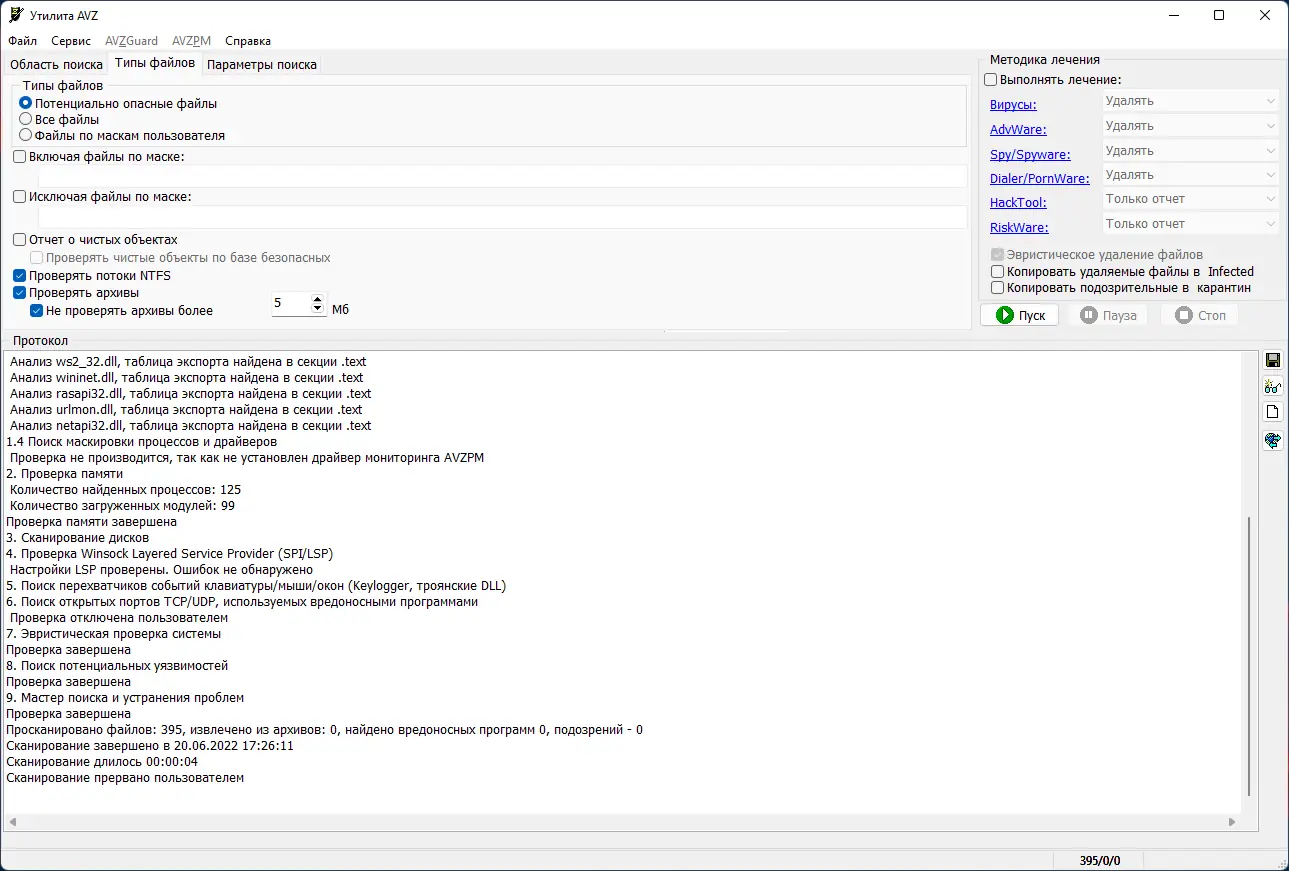Click log line 'Анализ ws2_32.dll'
The width and height of the screenshot is (1289, 871).
tap(189, 362)
